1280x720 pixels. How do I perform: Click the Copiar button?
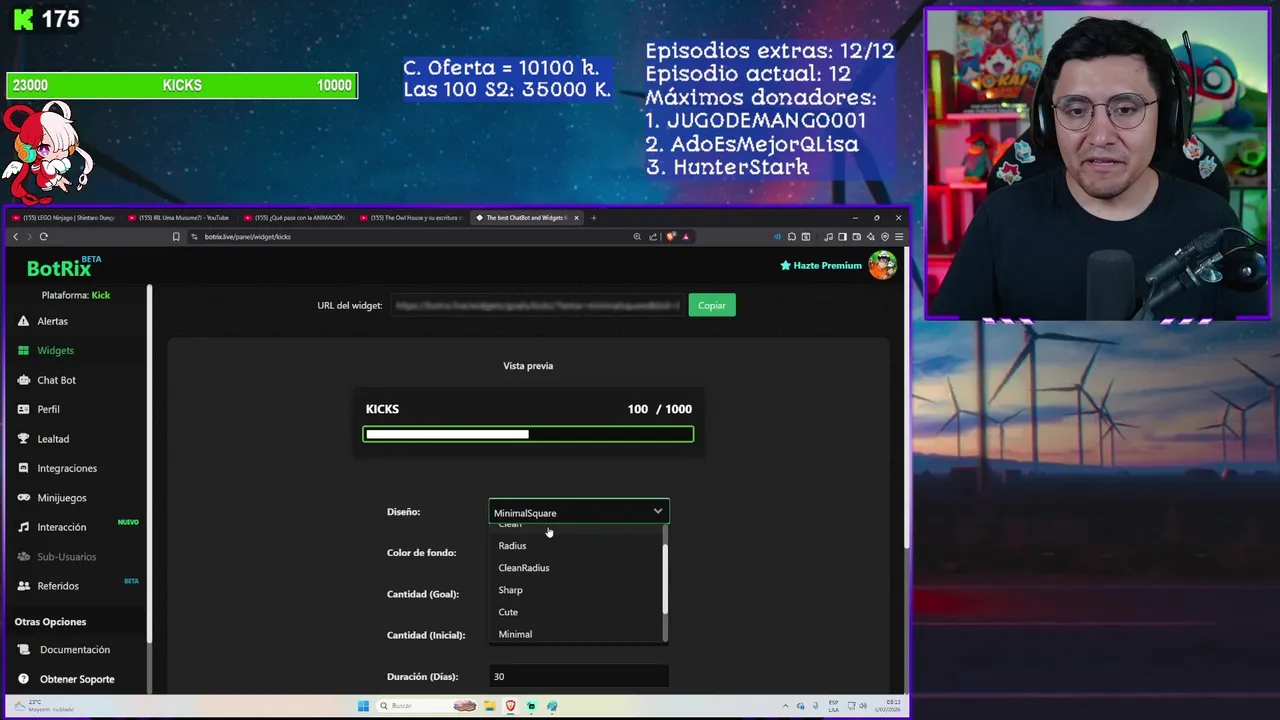(x=712, y=305)
